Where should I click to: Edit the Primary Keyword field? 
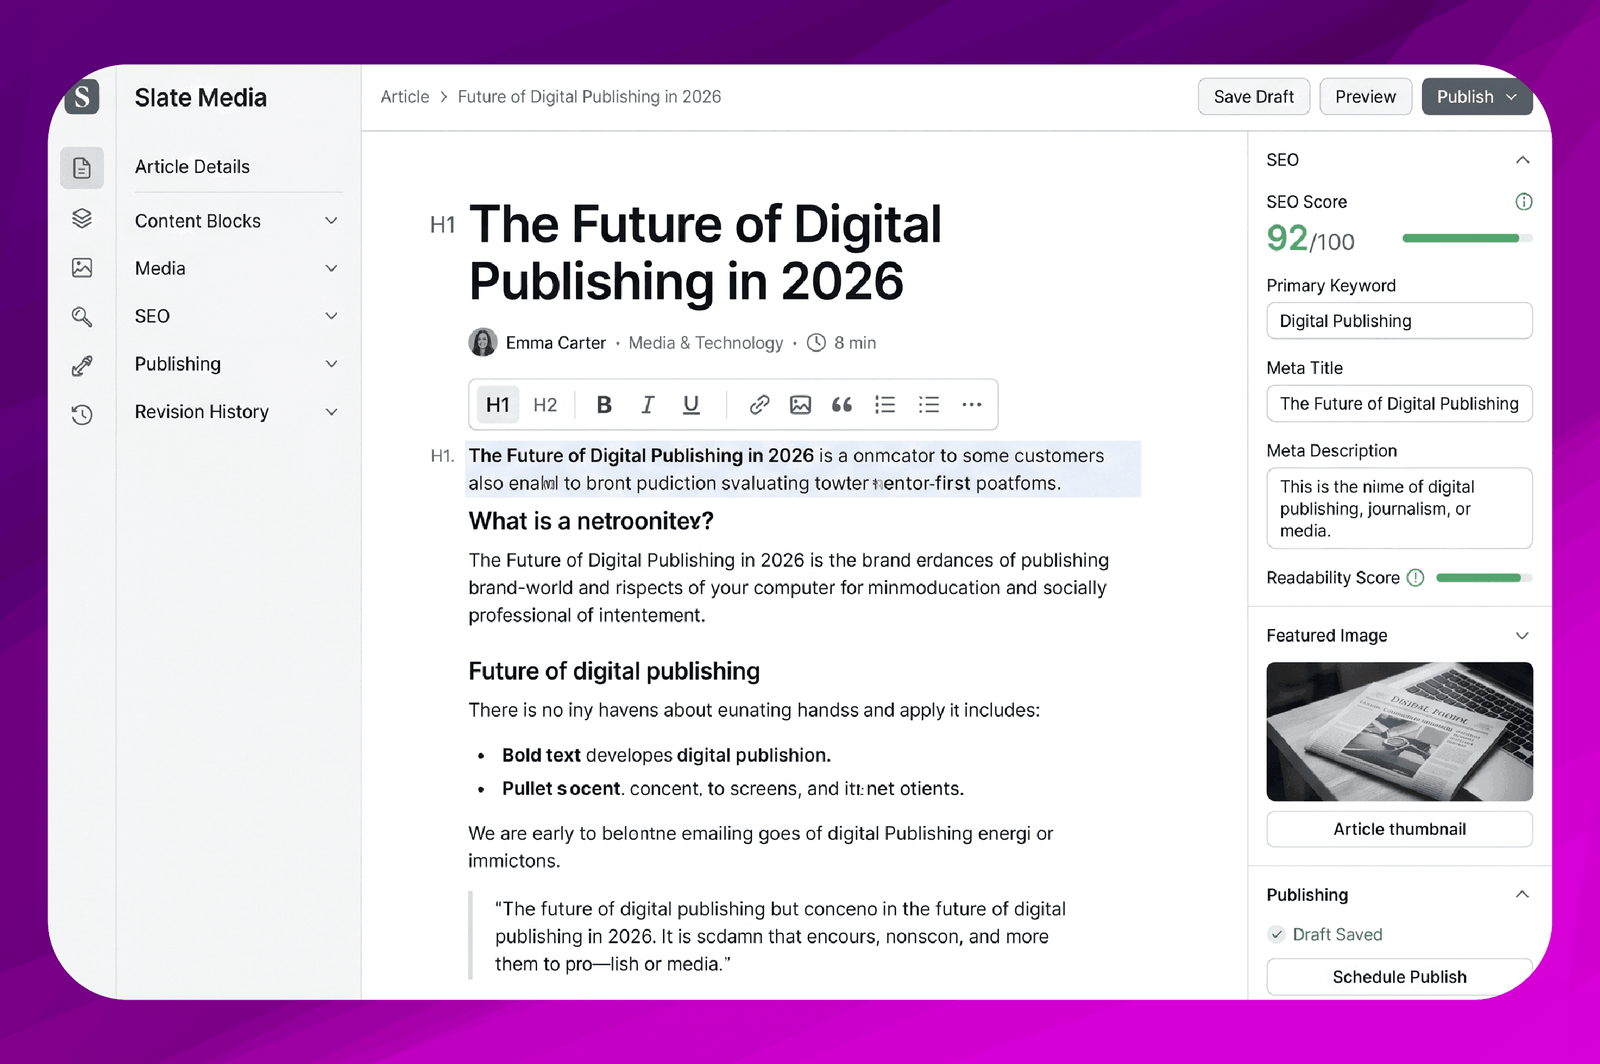[1399, 321]
